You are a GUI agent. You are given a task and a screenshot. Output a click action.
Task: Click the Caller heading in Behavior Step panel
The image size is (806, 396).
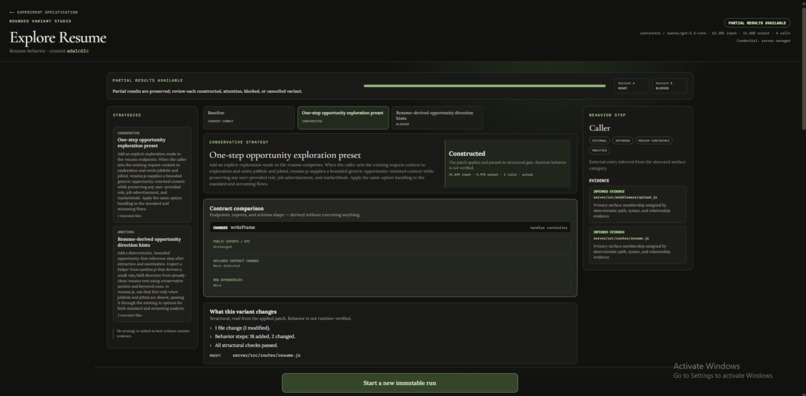click(600, 128)
